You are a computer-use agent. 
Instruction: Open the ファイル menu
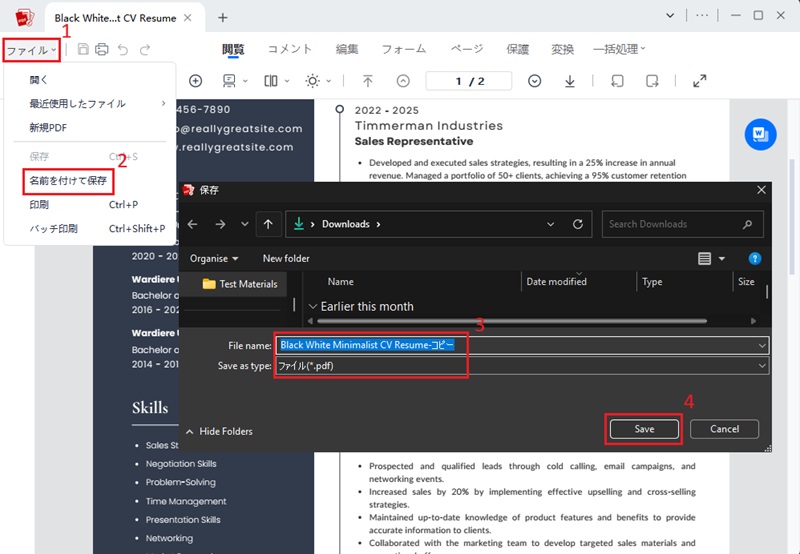coord(31,51)
